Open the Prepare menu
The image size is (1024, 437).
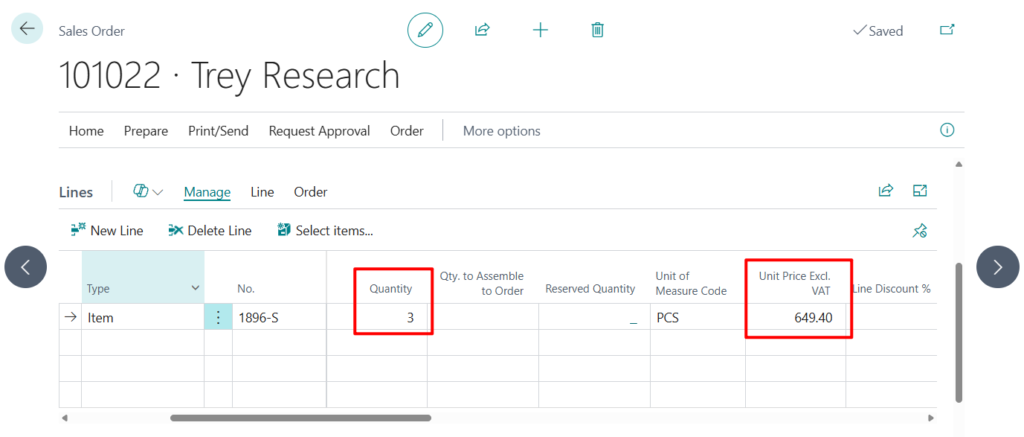point(145,131)
